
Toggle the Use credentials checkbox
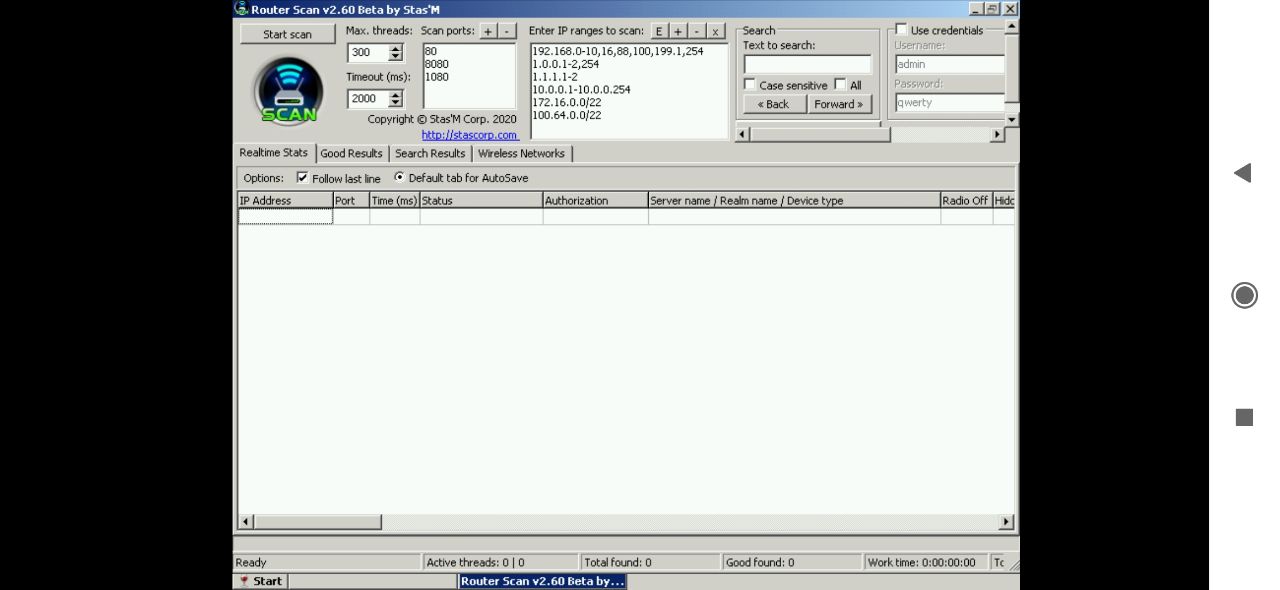(901, 30)
